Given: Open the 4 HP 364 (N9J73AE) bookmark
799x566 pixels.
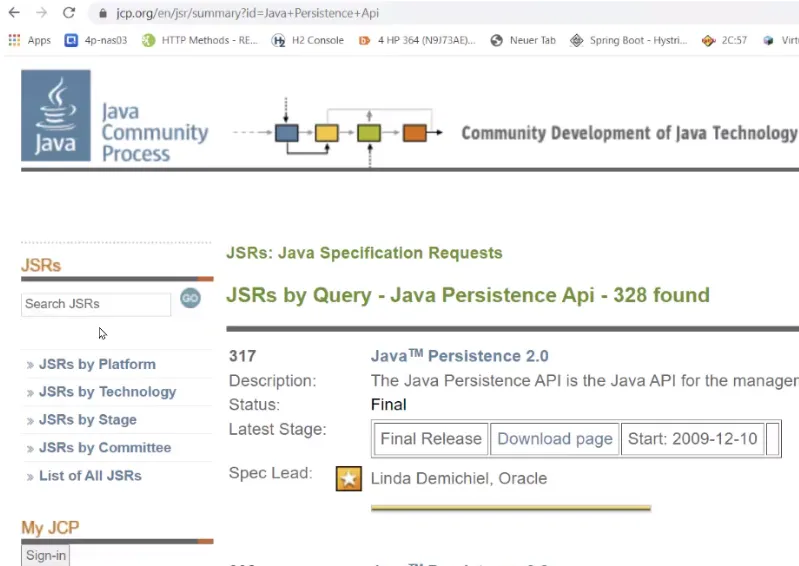Looking at the screenshot, I should (417, 40).
